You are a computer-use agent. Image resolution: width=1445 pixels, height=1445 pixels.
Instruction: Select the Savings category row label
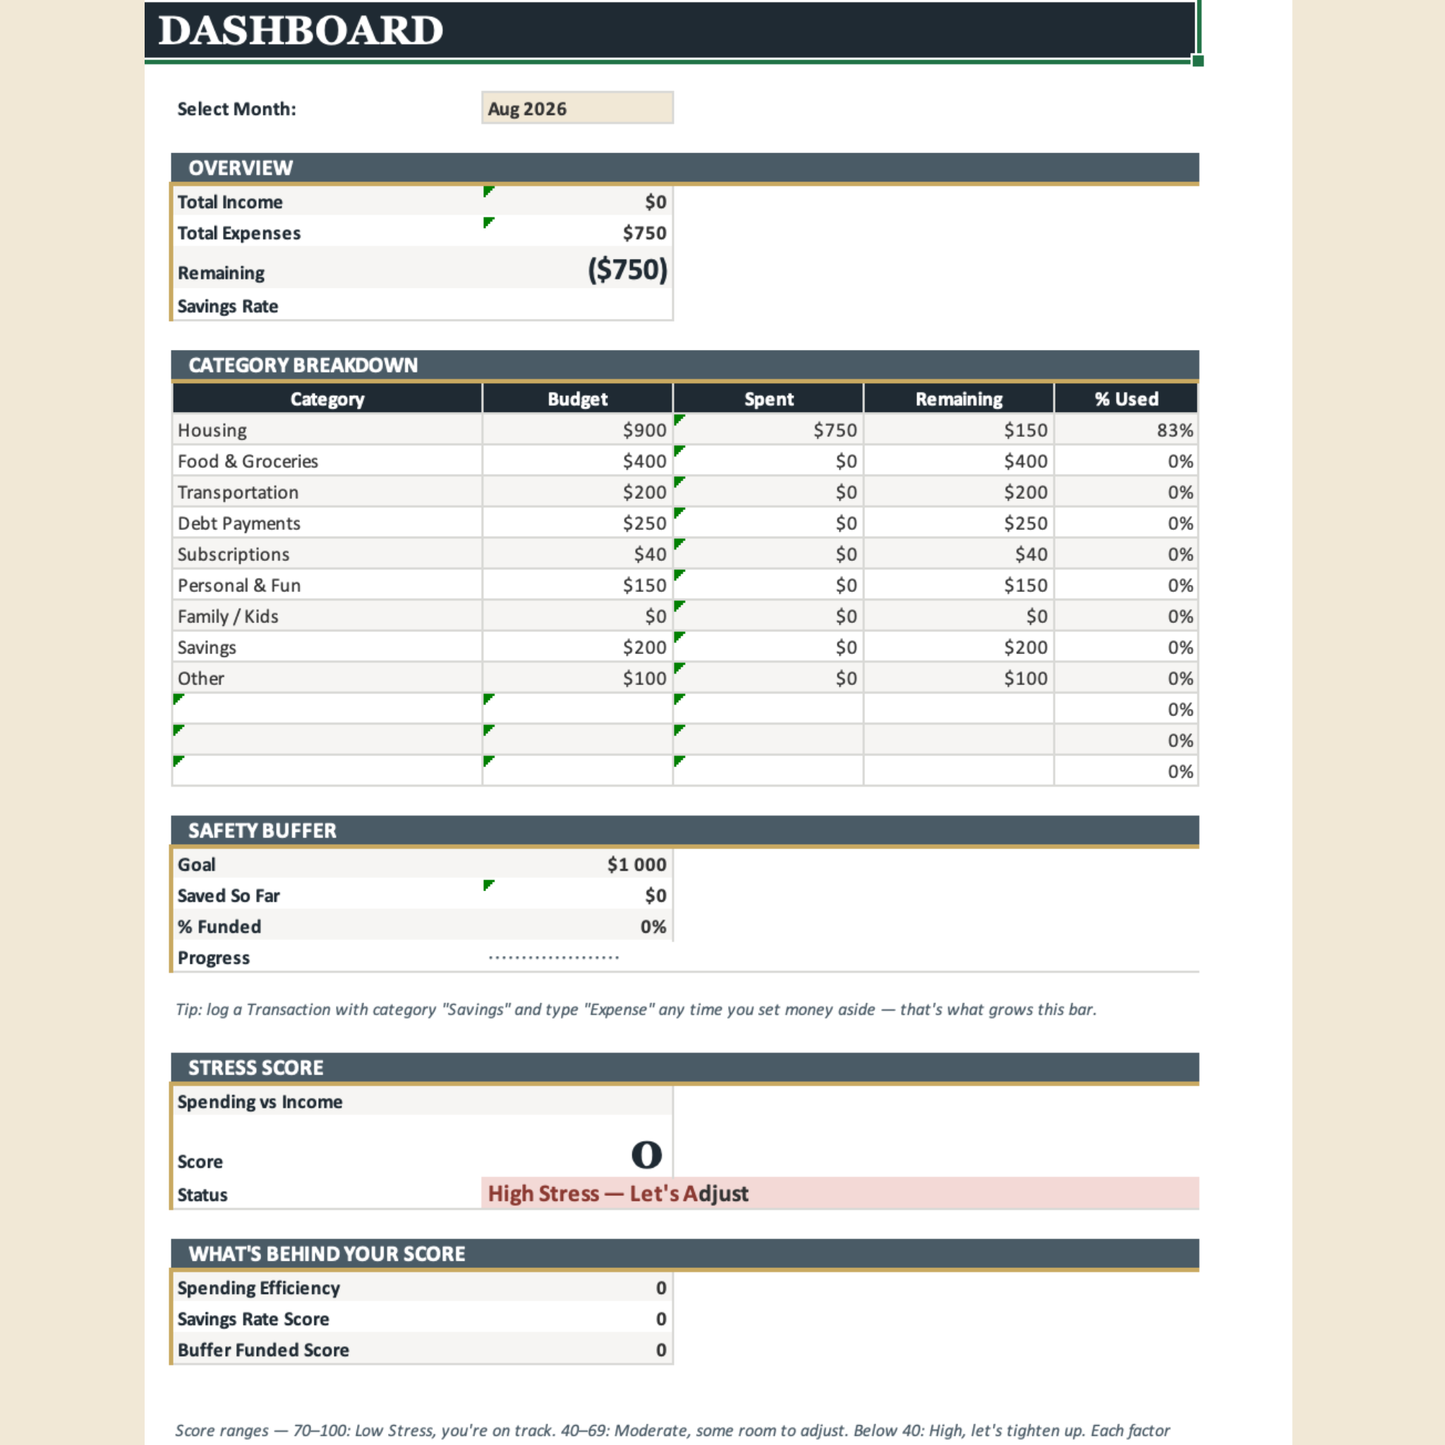(x=327, y=647)
